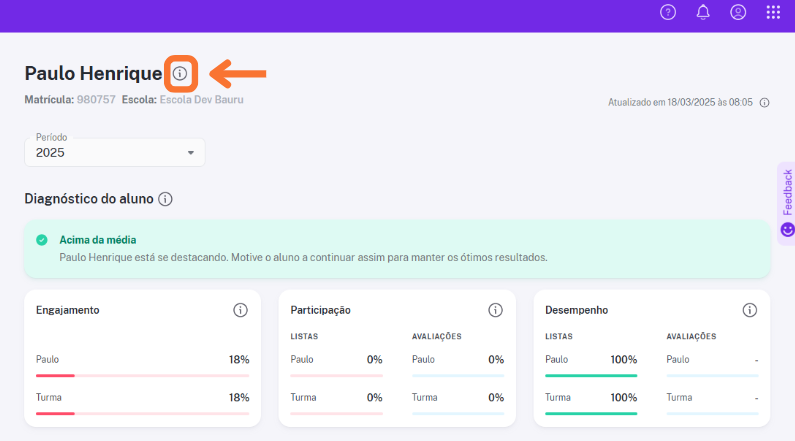795x441 pixels.
Task: Click Paulo's Desempenho Listas green bar
Action: pyautogui.click(x=591, y=375)
